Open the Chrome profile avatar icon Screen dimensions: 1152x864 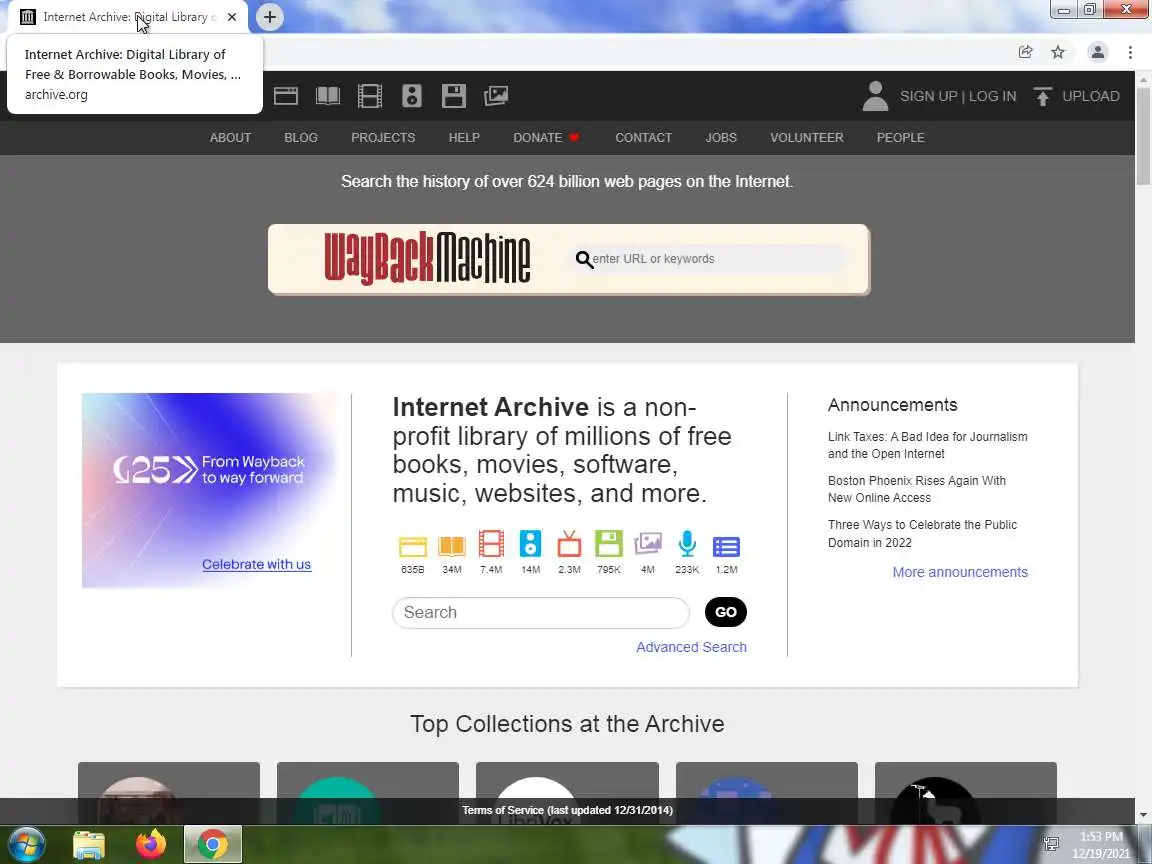pyautogui.click(x=1098, y=51)
